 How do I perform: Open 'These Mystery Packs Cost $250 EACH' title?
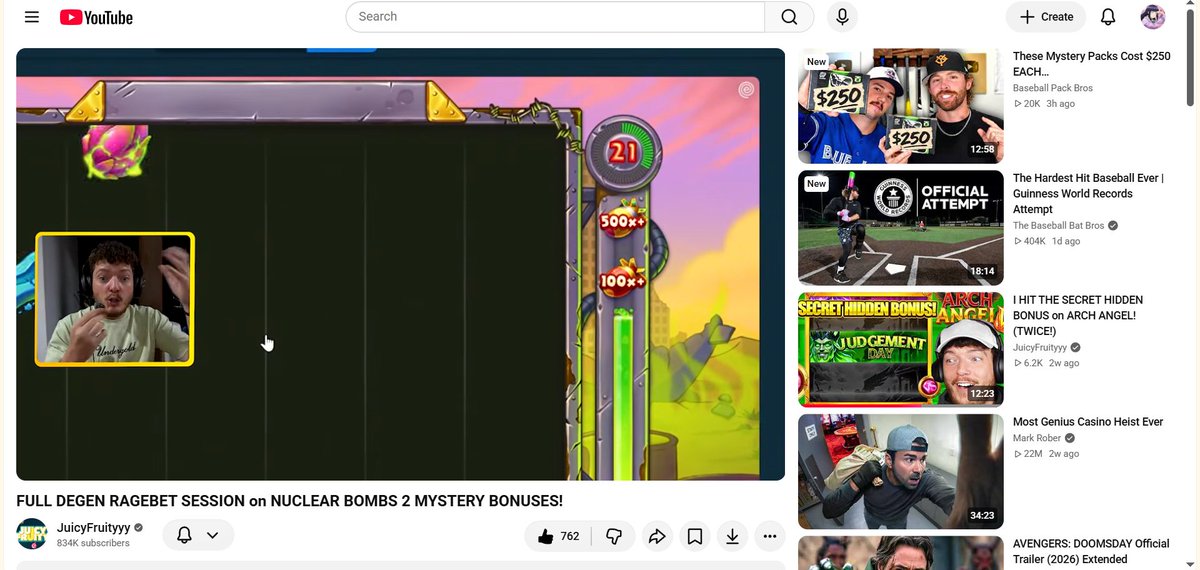(1091, 64)
